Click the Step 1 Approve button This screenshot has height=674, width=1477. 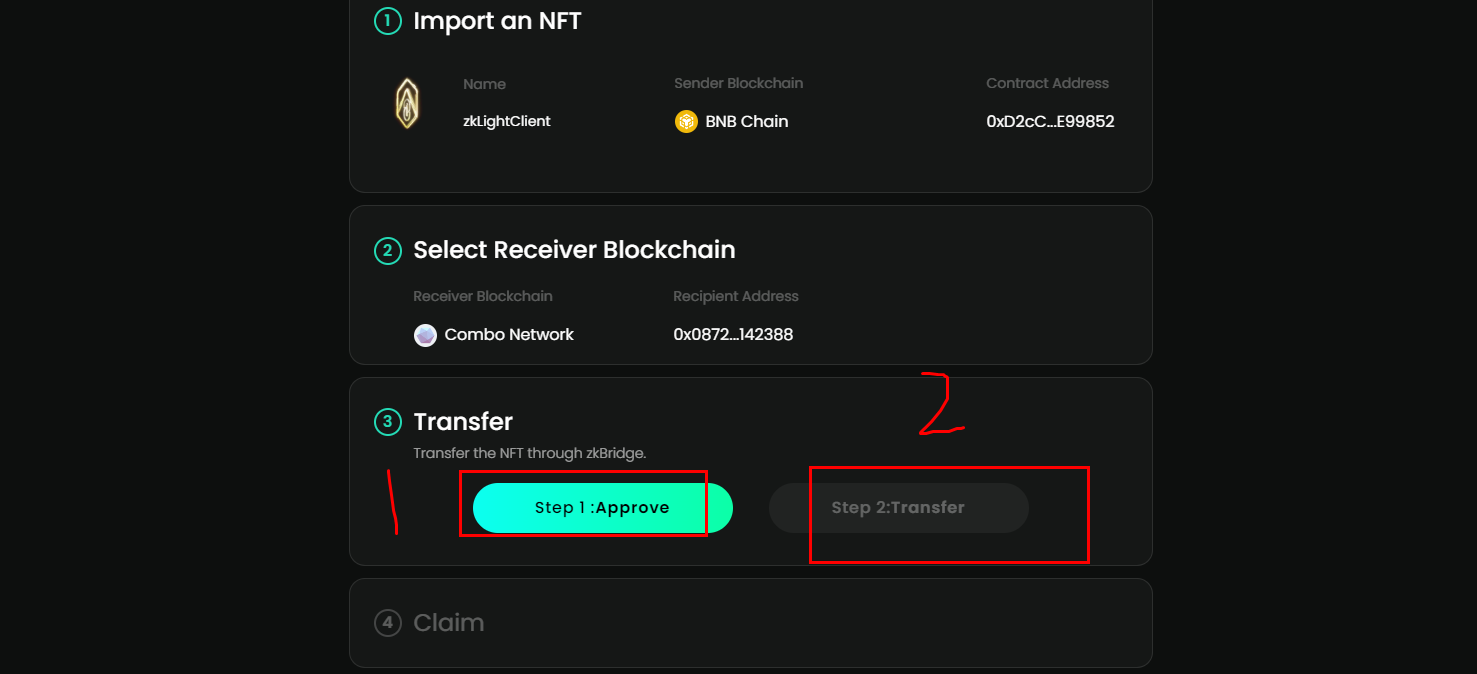tap(602, 508)
